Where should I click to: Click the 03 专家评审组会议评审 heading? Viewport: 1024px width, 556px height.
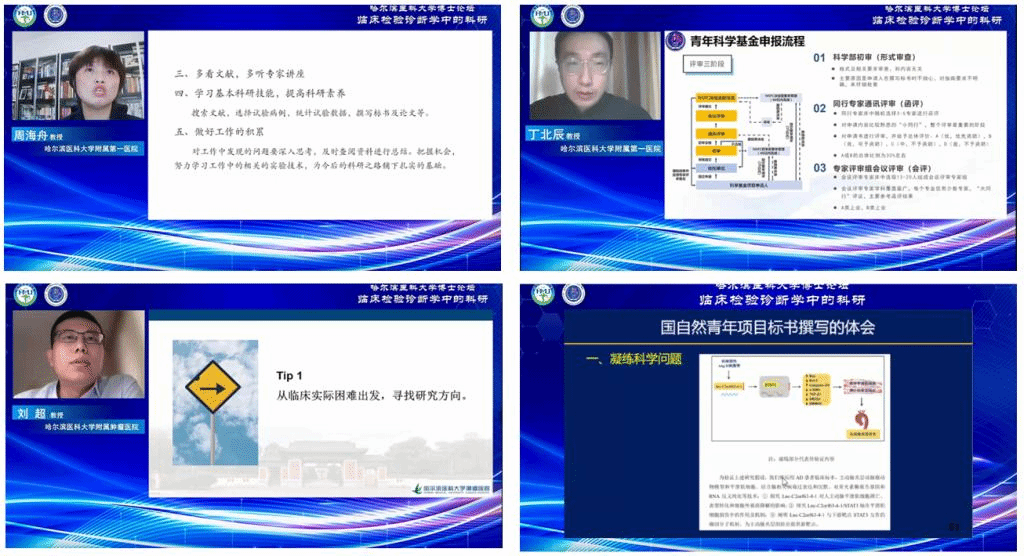tap(880, 168)
